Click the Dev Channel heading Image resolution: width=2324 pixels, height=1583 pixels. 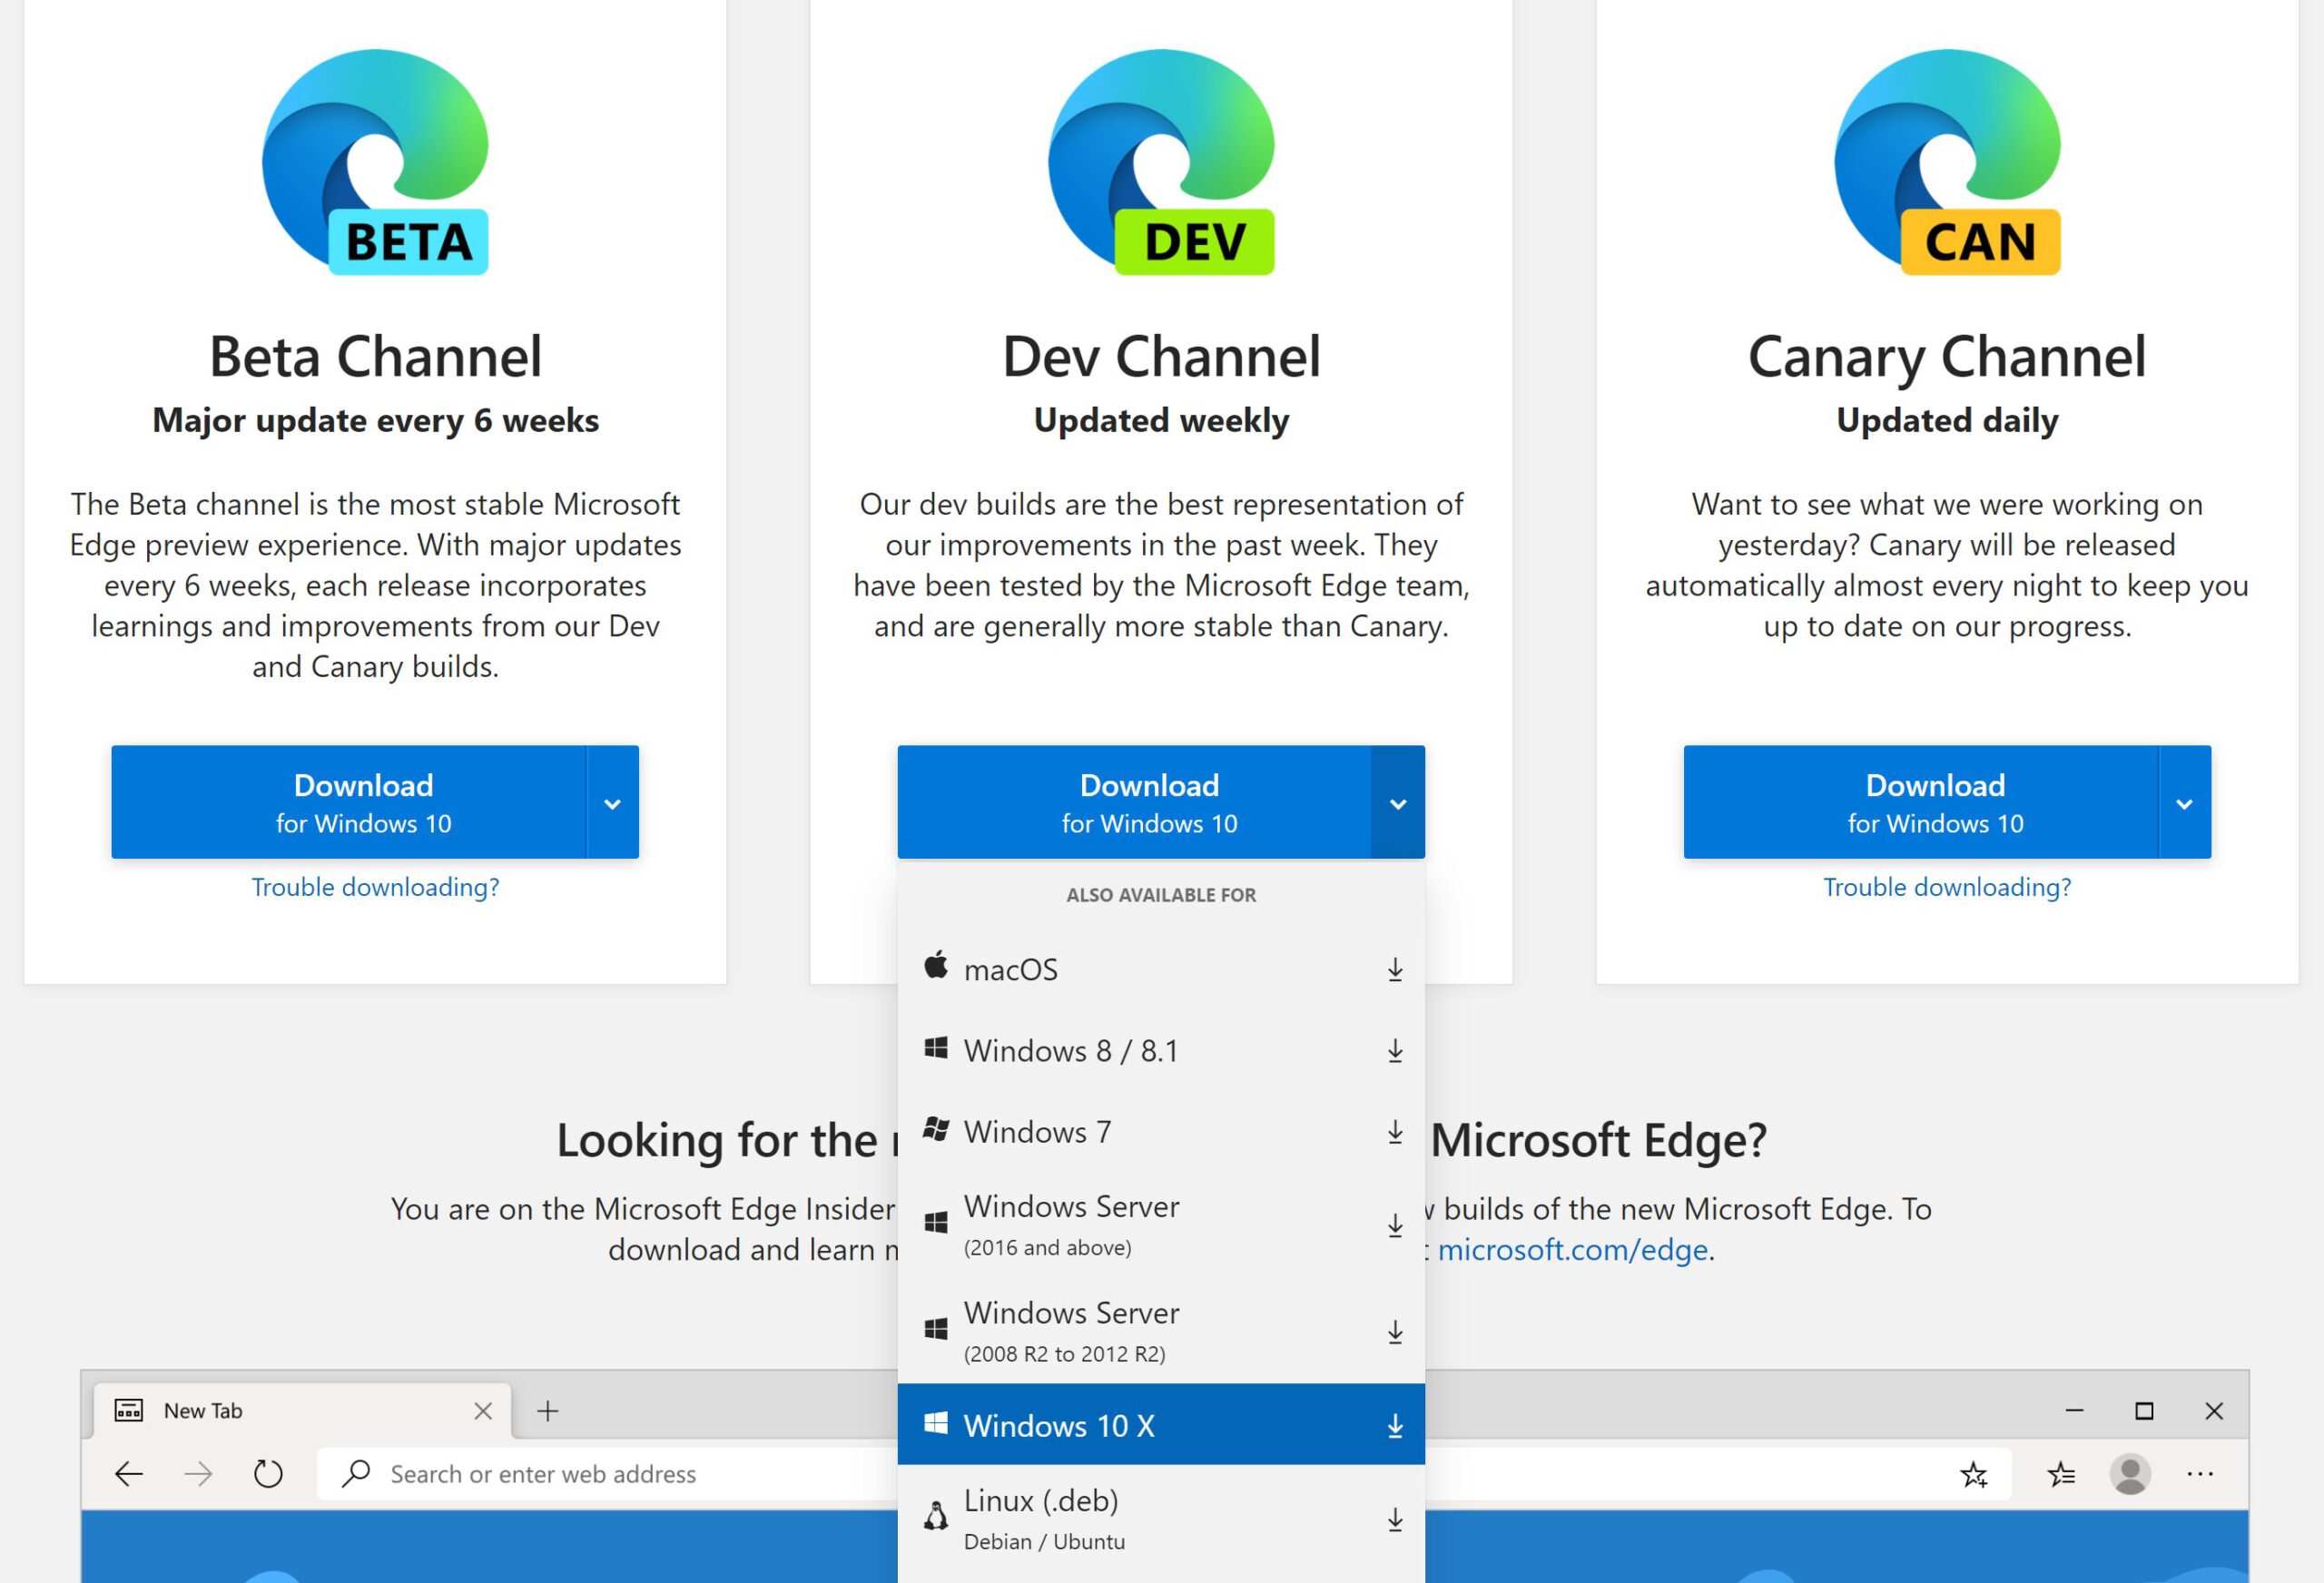click(x=1161, y=357)
